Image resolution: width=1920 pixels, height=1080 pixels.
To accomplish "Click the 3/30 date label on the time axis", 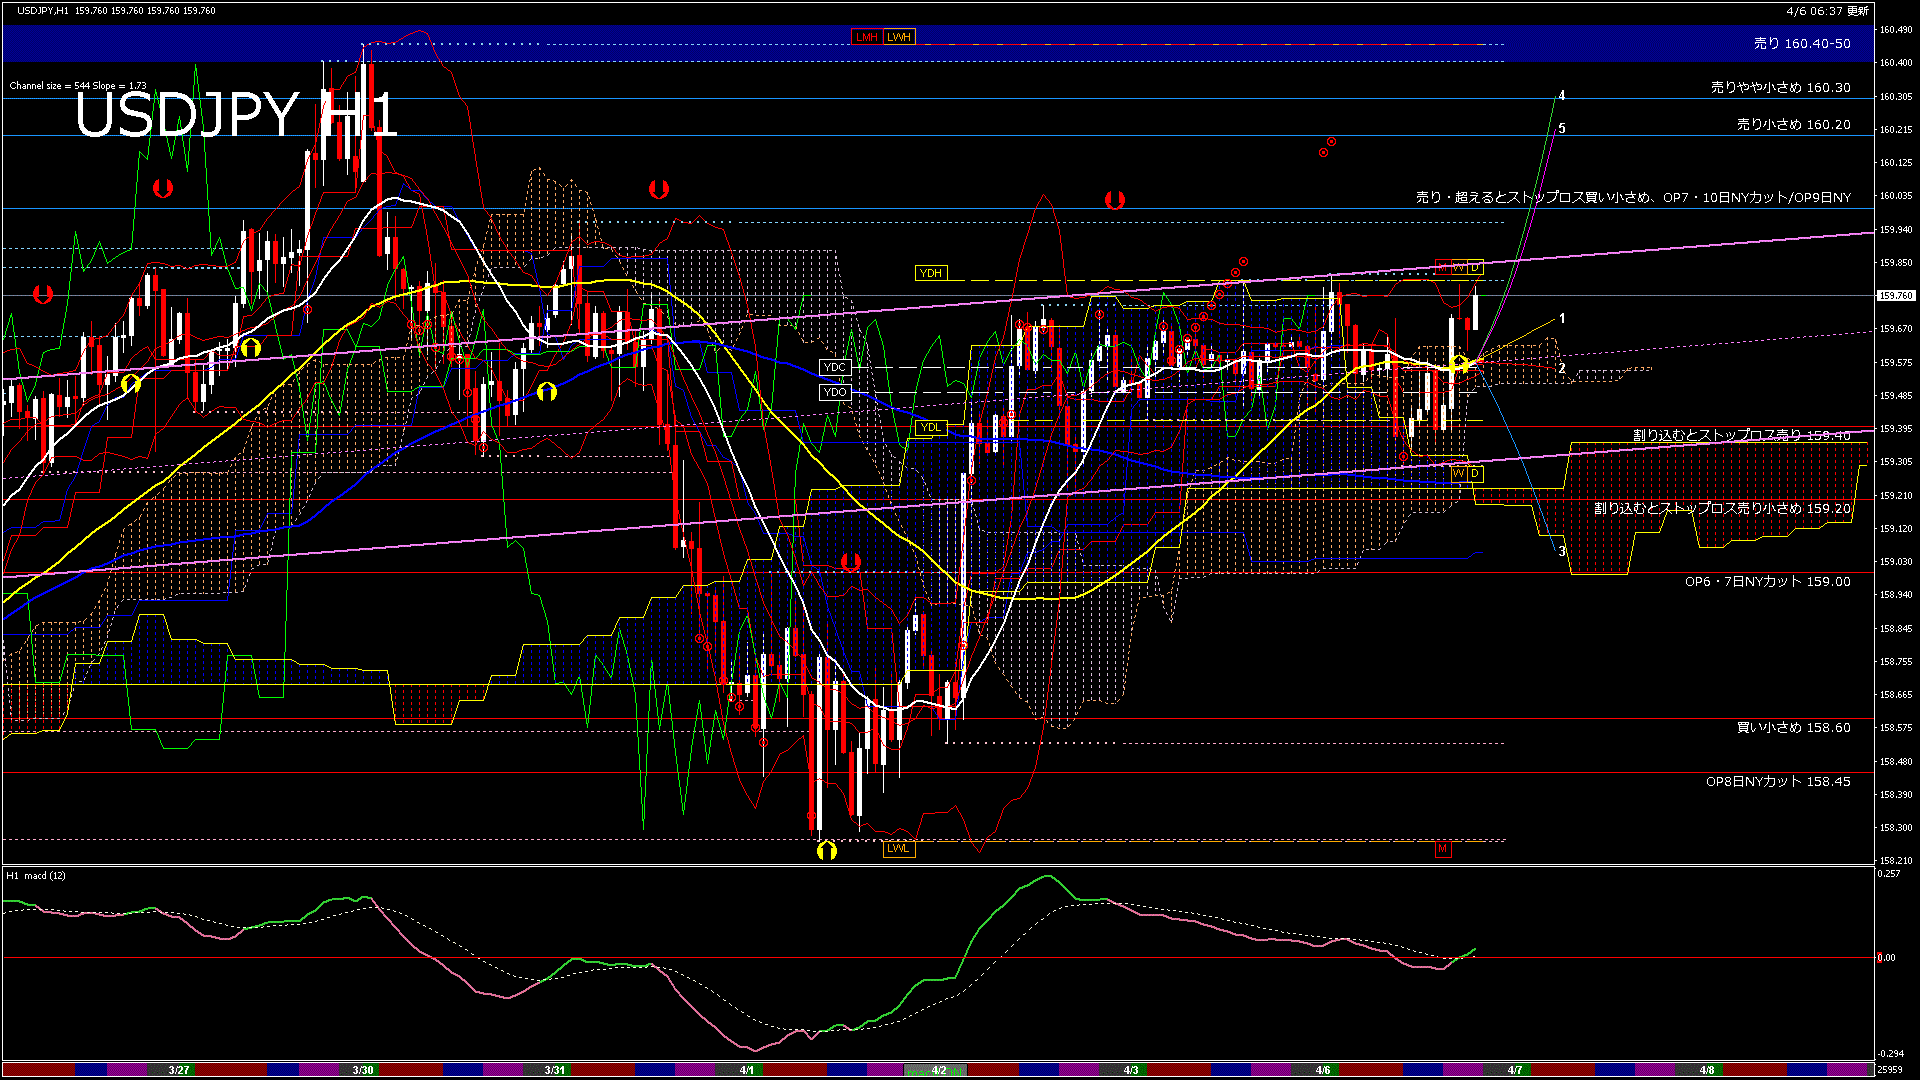I will click(x=361, y=1069).
